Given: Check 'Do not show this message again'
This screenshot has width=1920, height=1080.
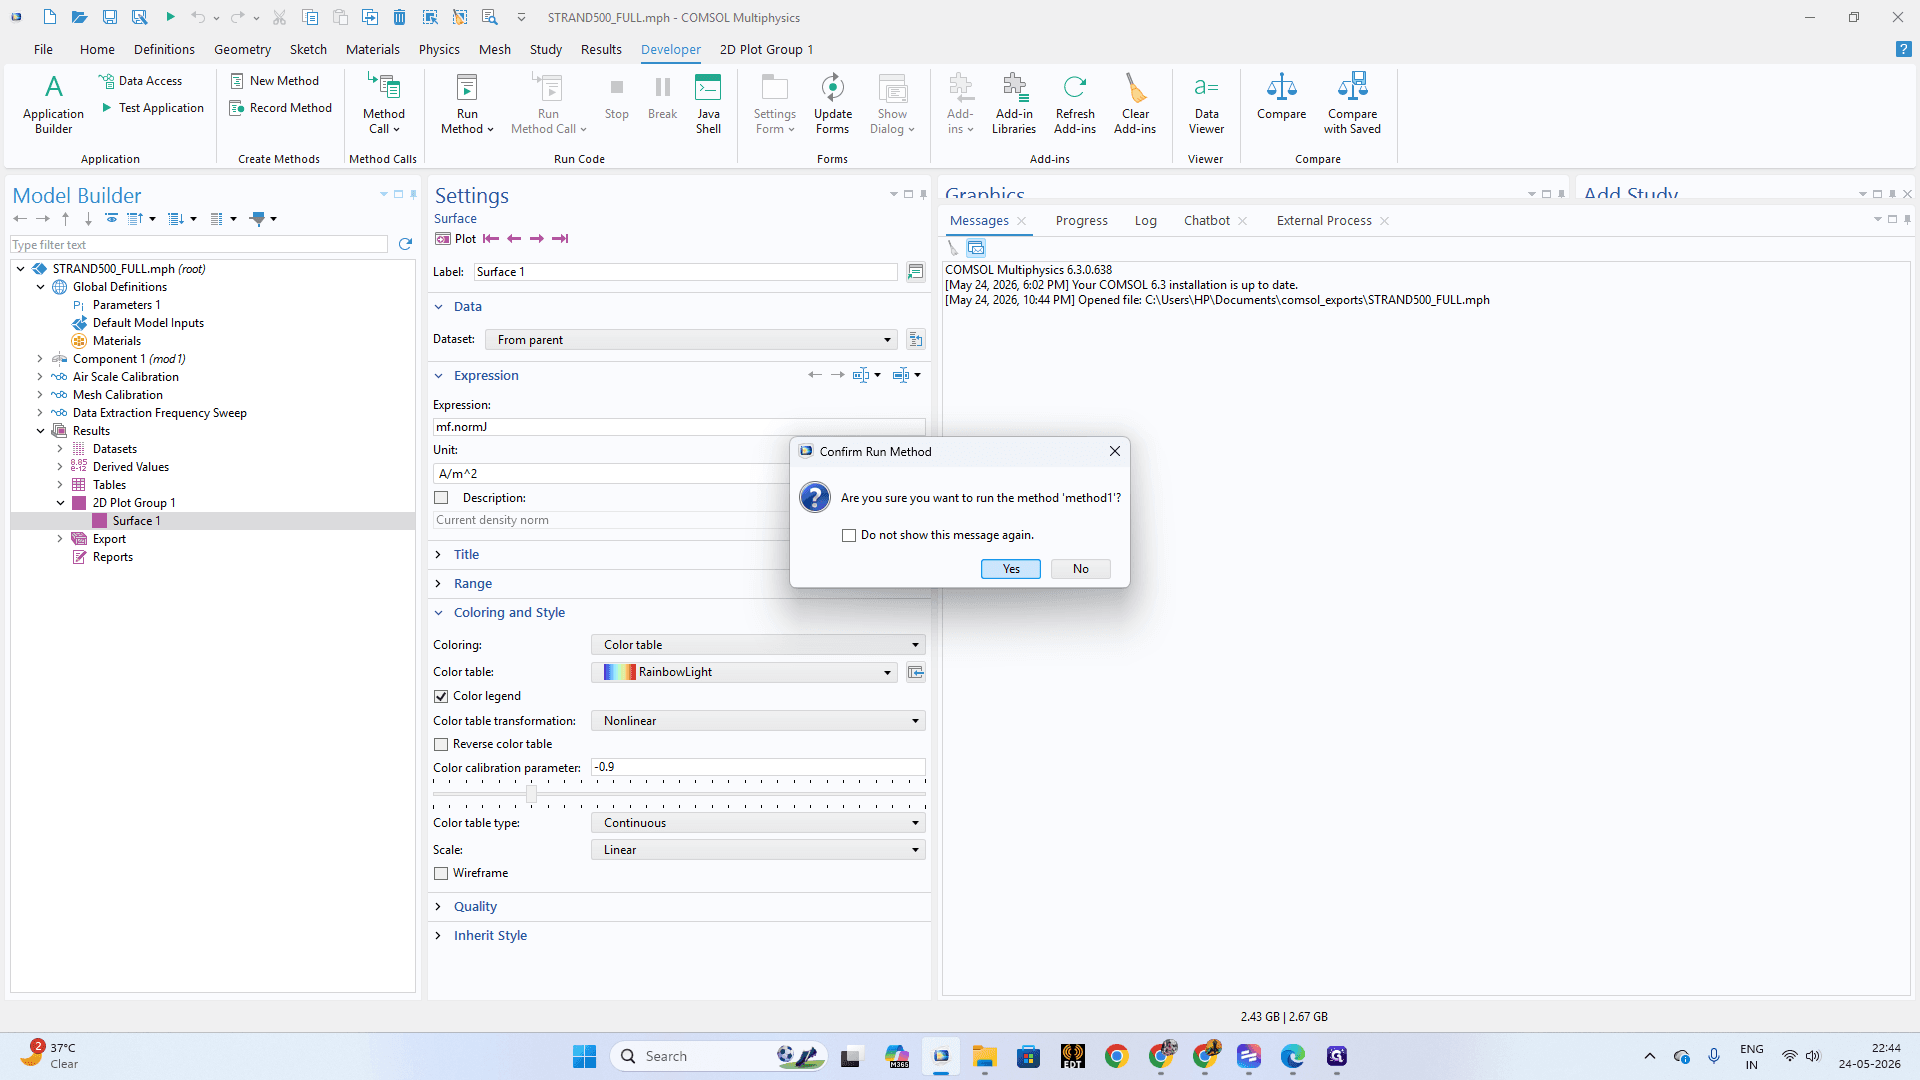Looking at the screenshot, I should click(x=849, y=536).
